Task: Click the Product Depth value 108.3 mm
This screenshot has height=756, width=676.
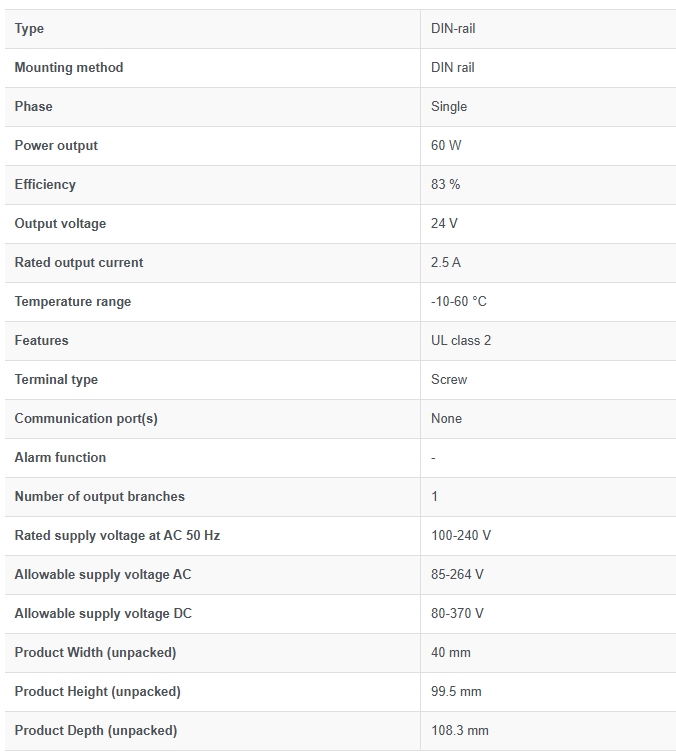Action: tap(460, 730)
